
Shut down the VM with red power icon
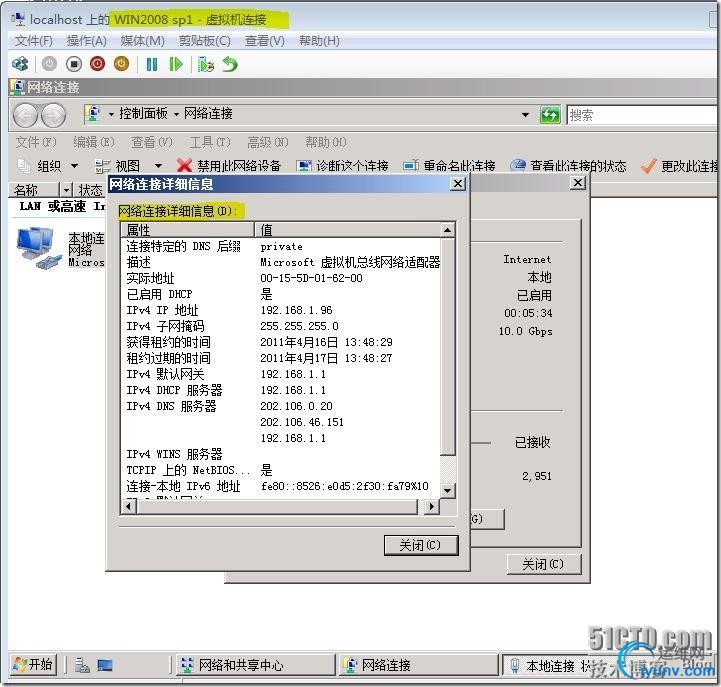[97, 64]
